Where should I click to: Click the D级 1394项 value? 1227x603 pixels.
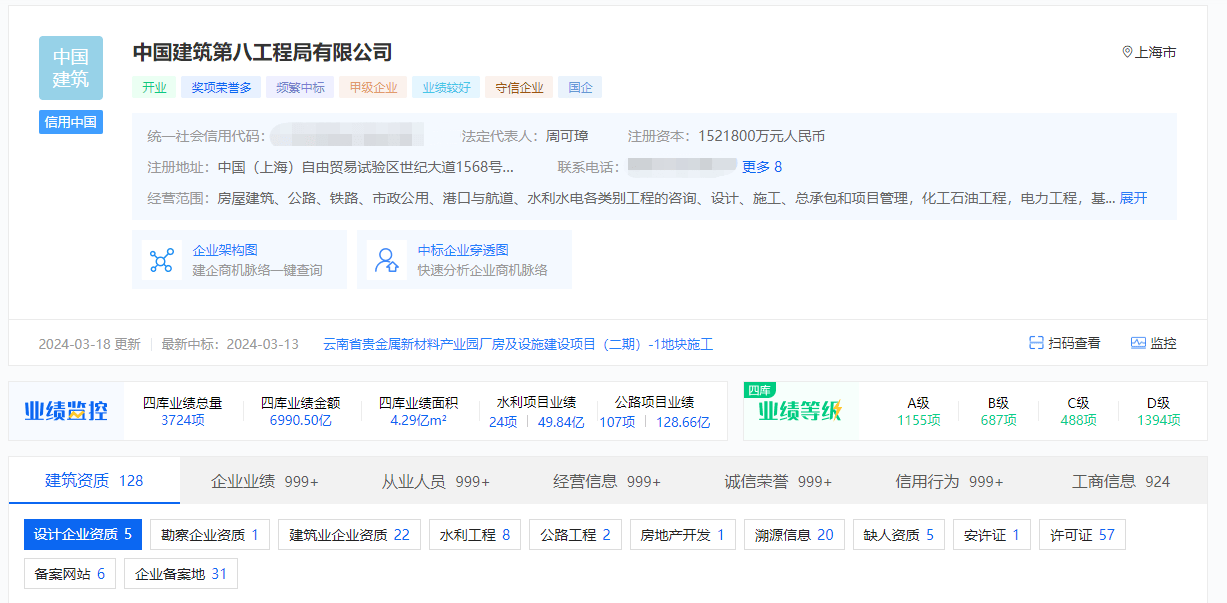[x=1158, y=421]
